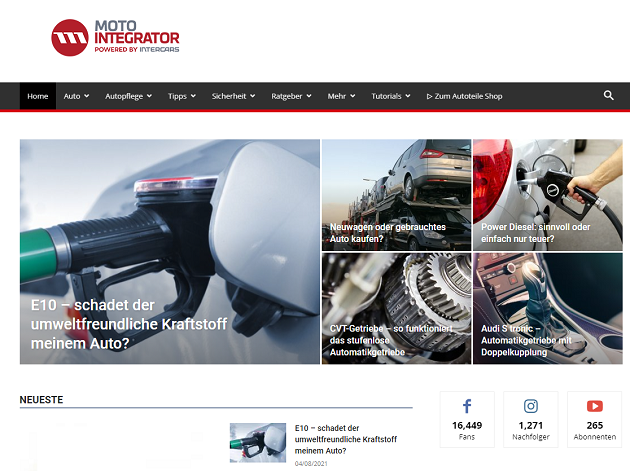Click the Moto Integrator logo
630x471 pixels.
point(115,37)
